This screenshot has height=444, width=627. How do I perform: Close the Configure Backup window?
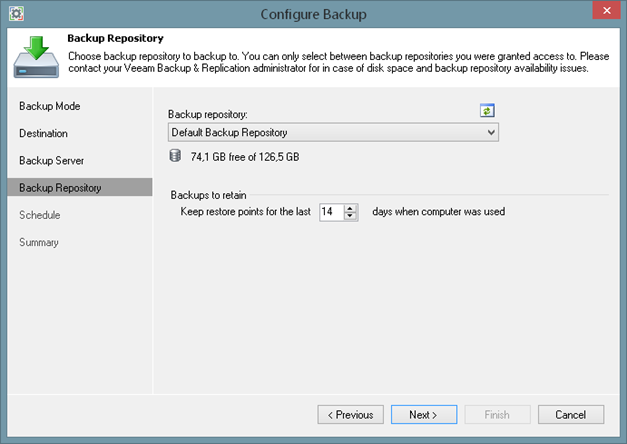(x=601, y=12)
